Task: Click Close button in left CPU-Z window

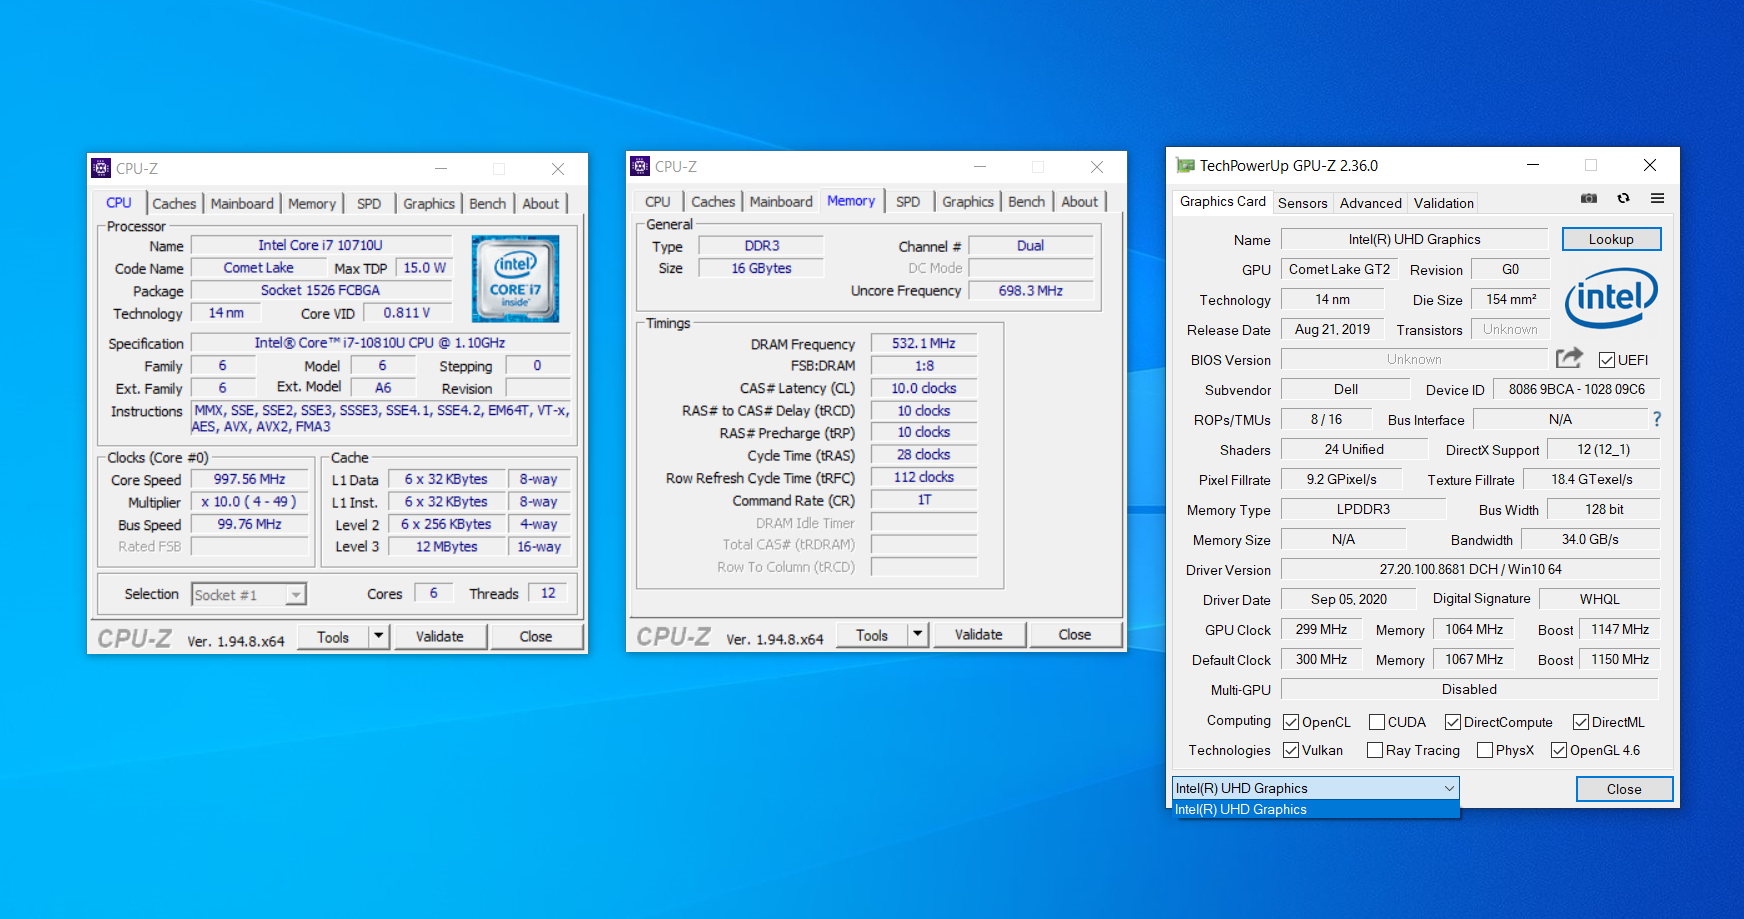Action: point(535,636)
